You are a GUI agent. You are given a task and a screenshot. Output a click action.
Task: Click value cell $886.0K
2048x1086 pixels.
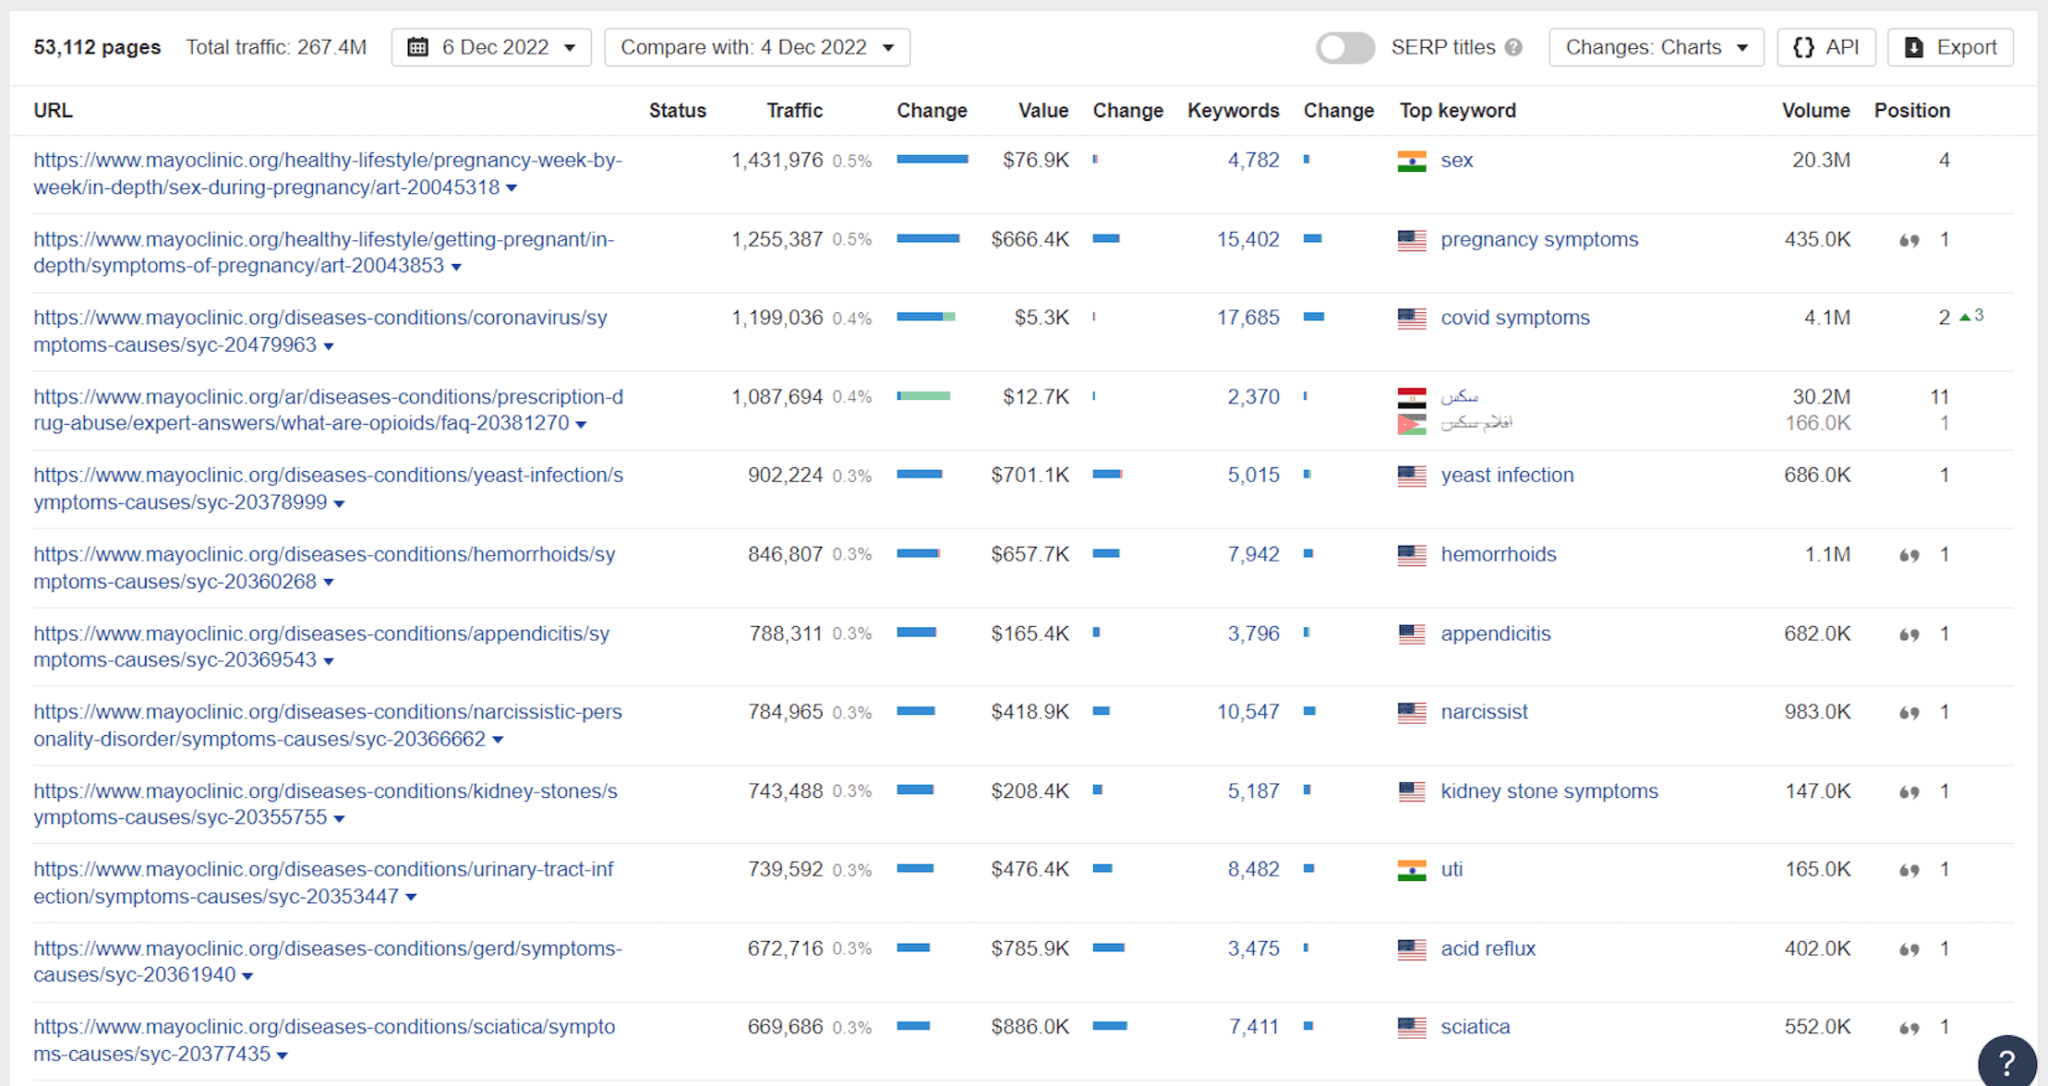[x=1030, y=1027]
